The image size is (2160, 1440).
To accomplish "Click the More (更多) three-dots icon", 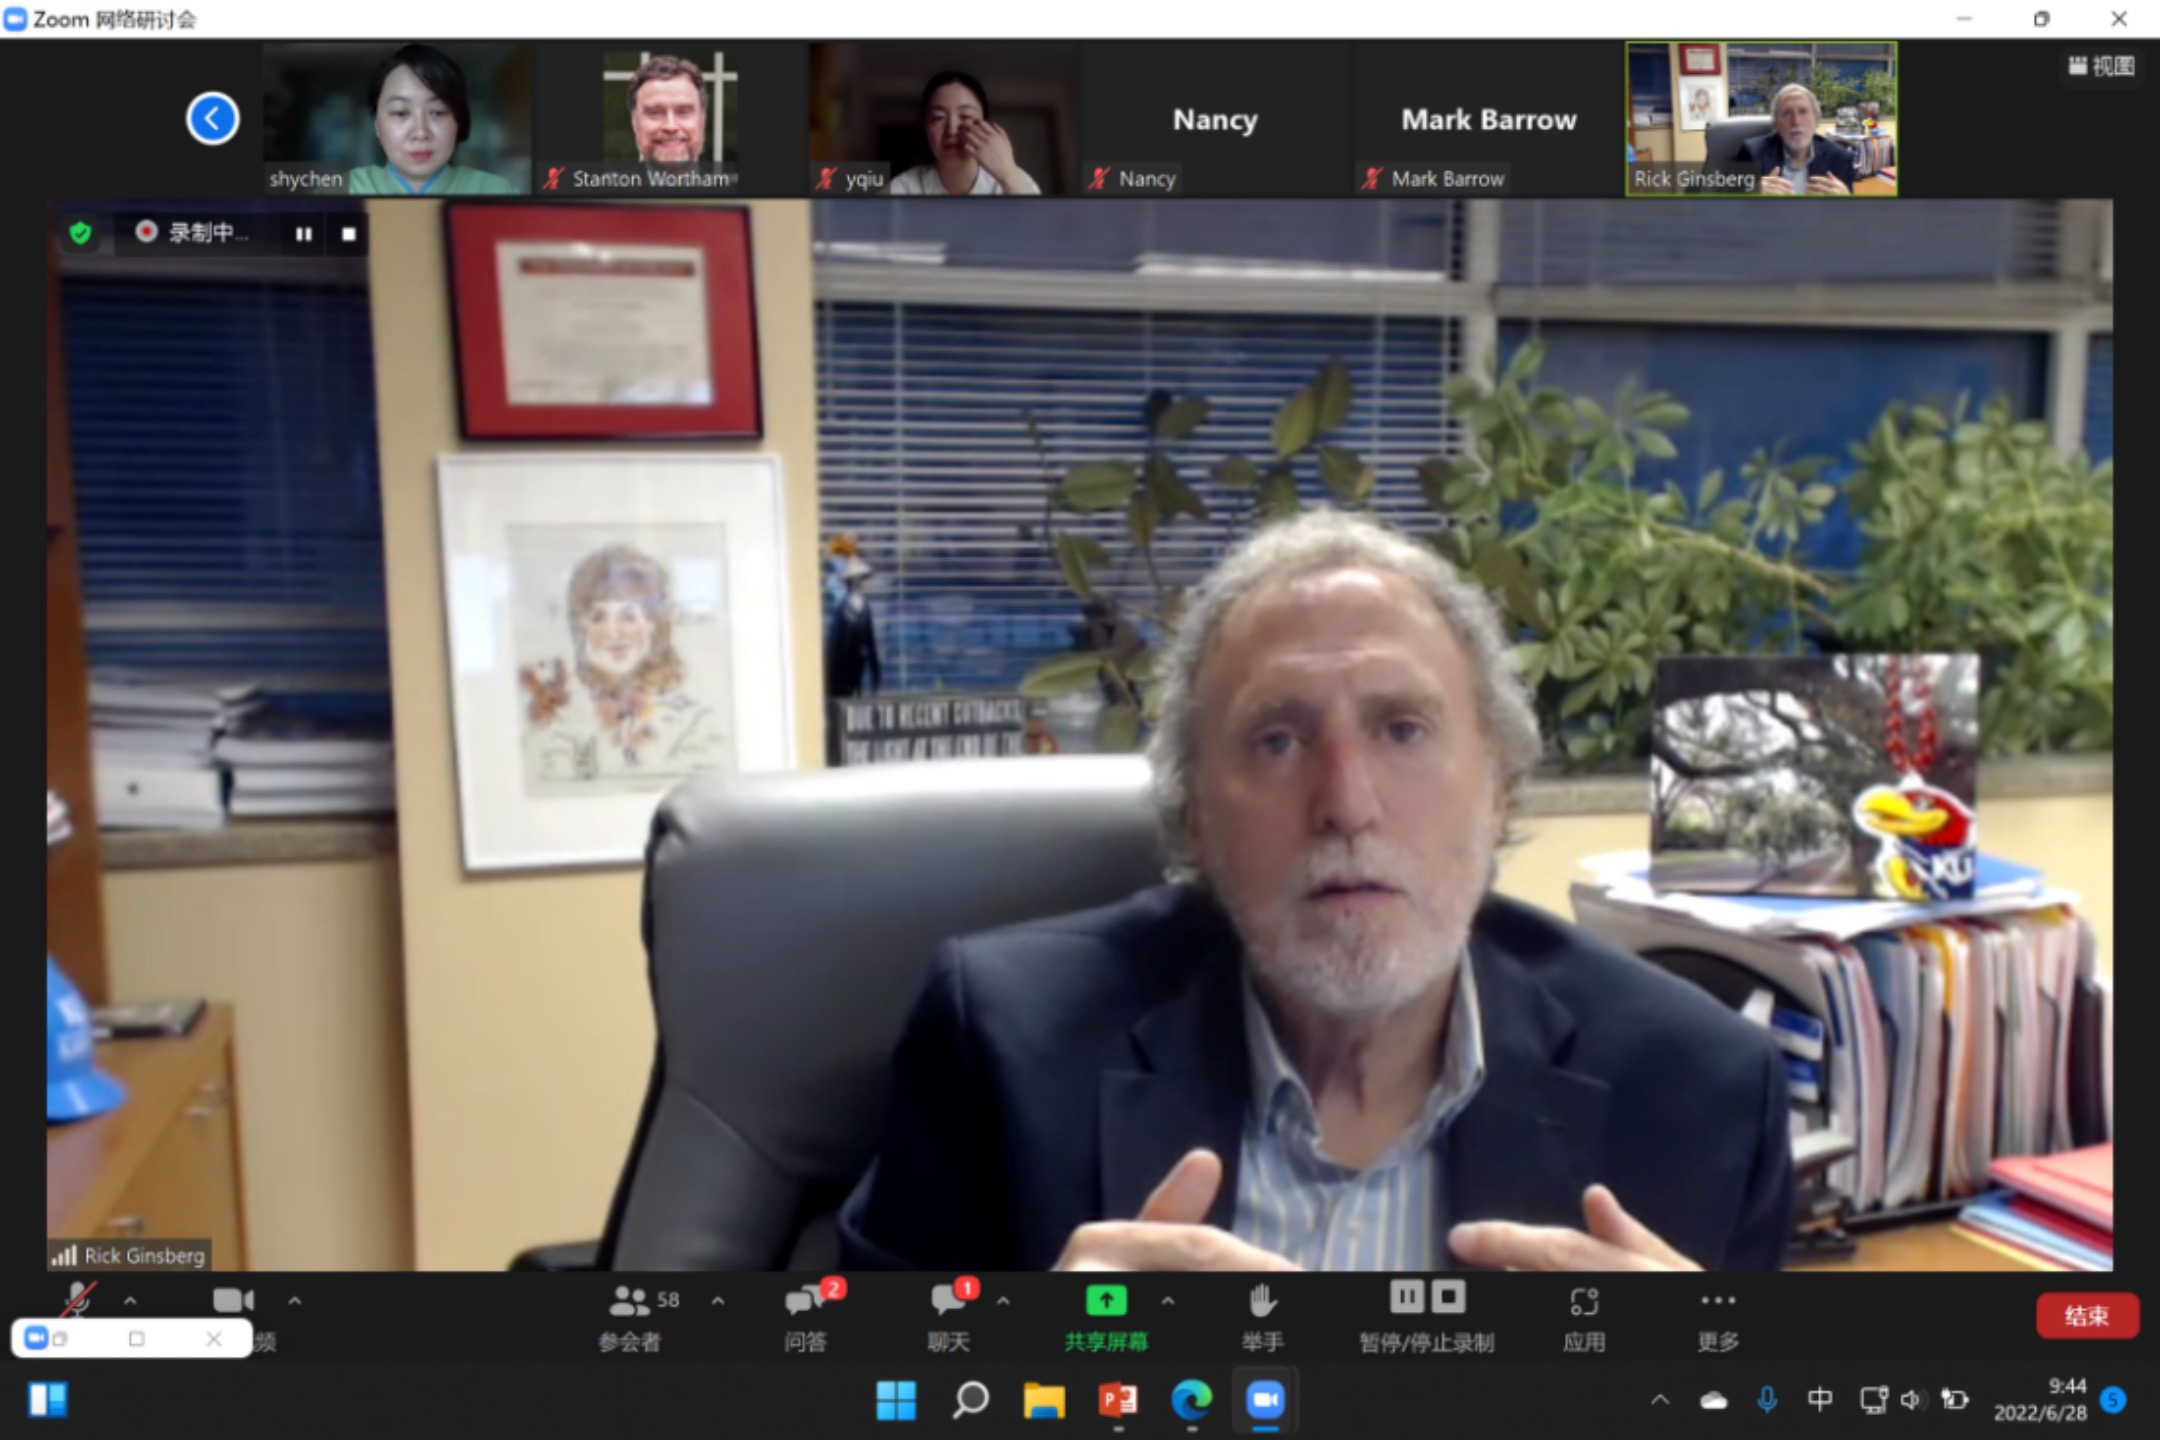I will [1718, 1300].
